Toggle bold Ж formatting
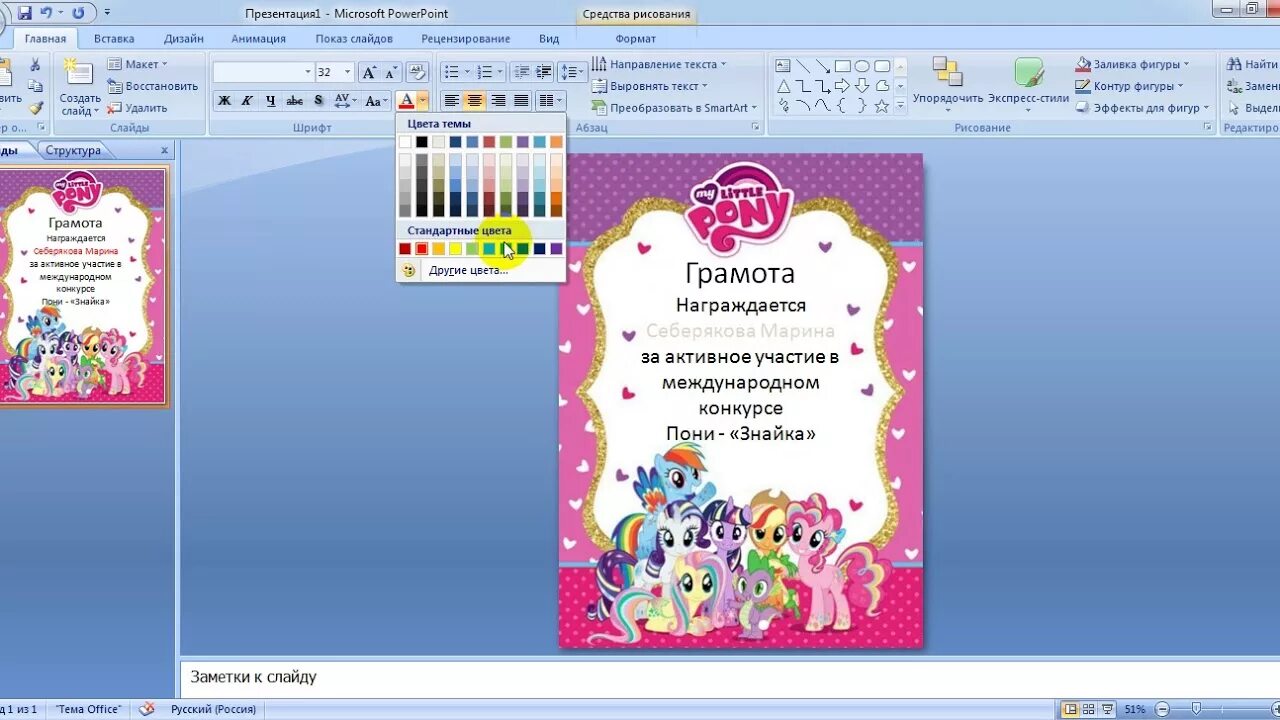 (x=224, y=101)
